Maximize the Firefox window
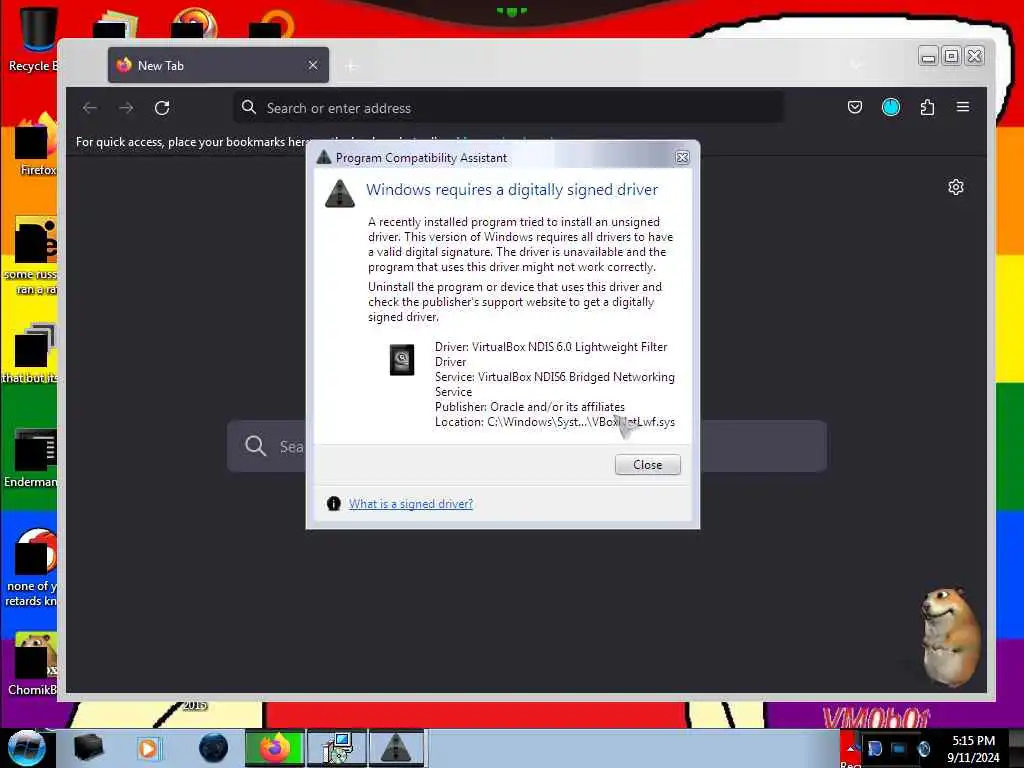This screenshot has height=768, width=1024. (952, 56)
